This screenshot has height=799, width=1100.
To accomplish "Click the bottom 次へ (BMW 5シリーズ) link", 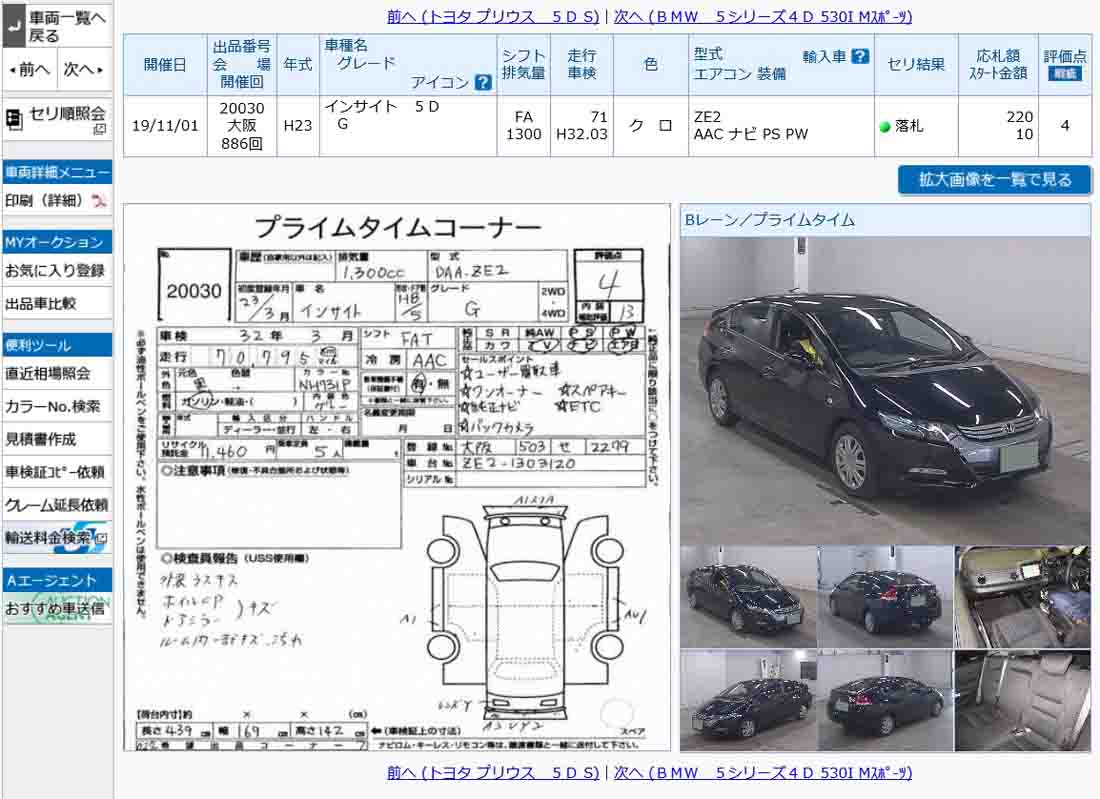I will (763, 772).
